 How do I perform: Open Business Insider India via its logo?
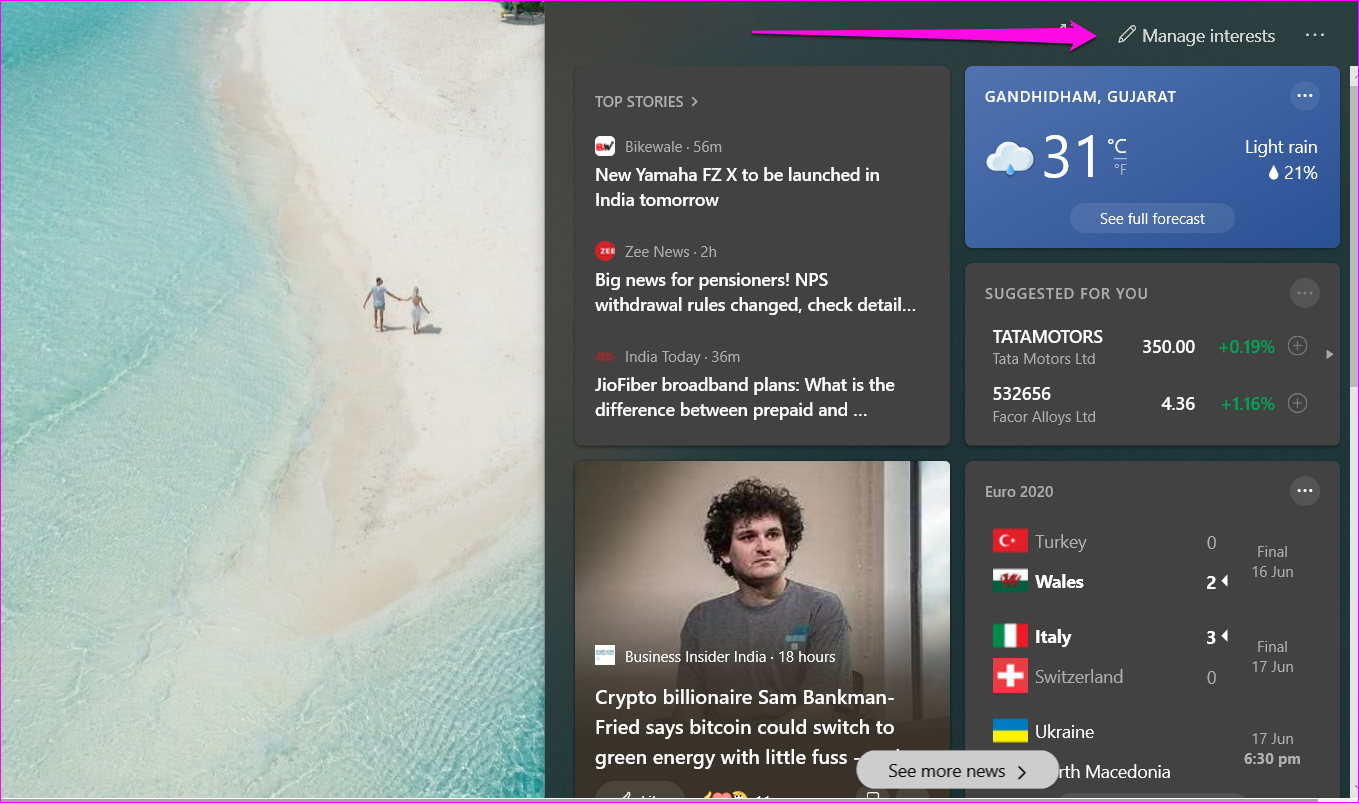(604, 656)
